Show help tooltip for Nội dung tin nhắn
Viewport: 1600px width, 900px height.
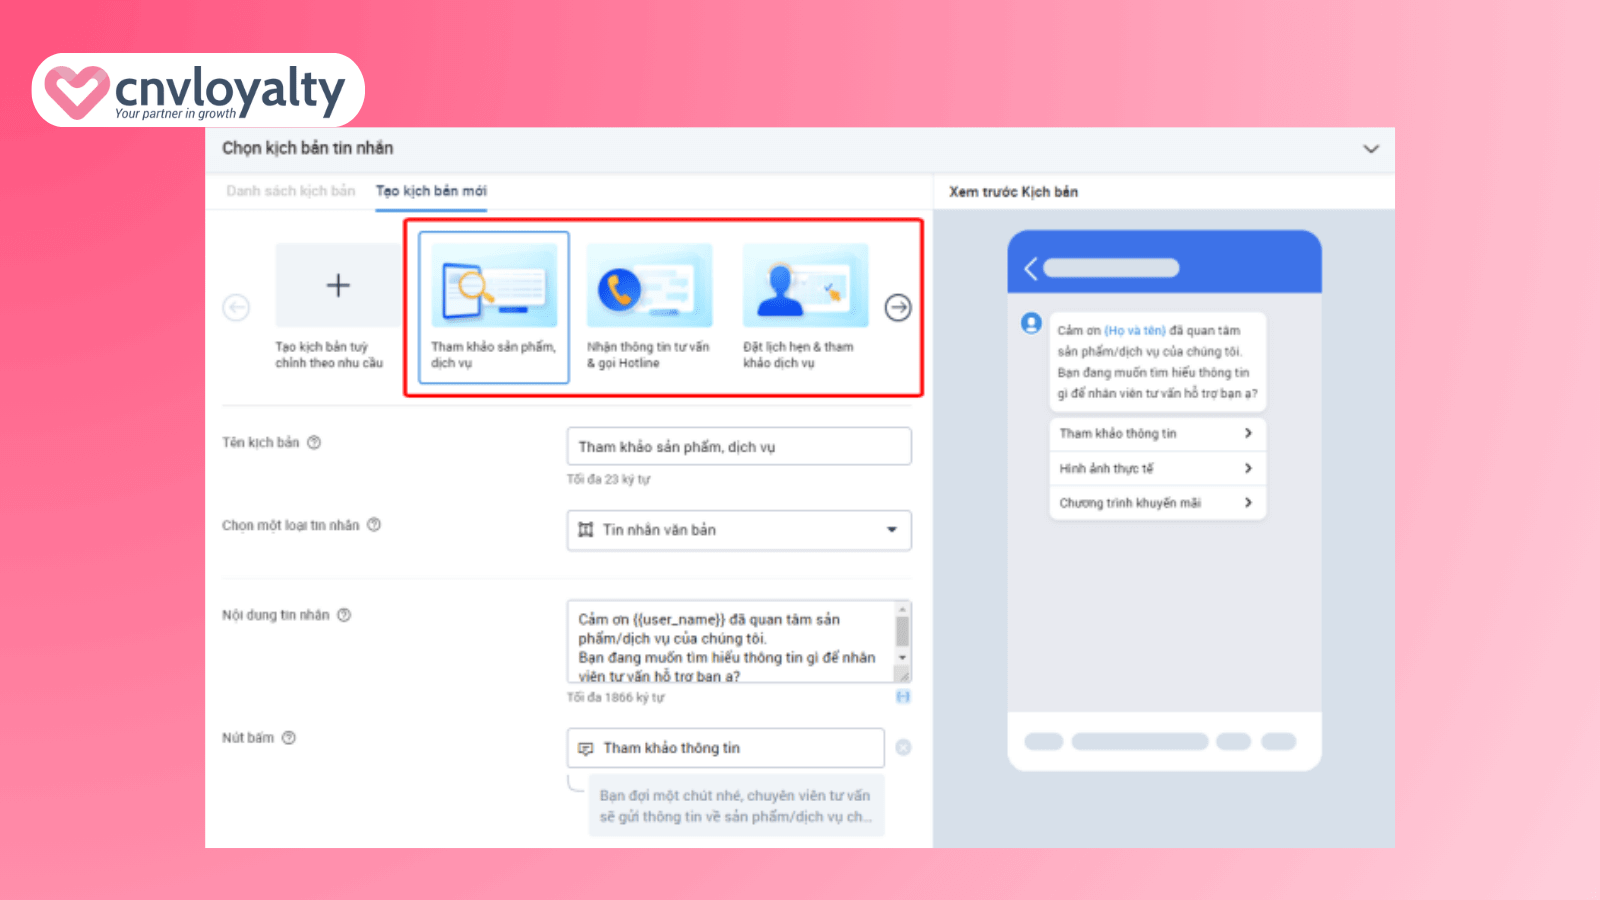pos(344,615)
